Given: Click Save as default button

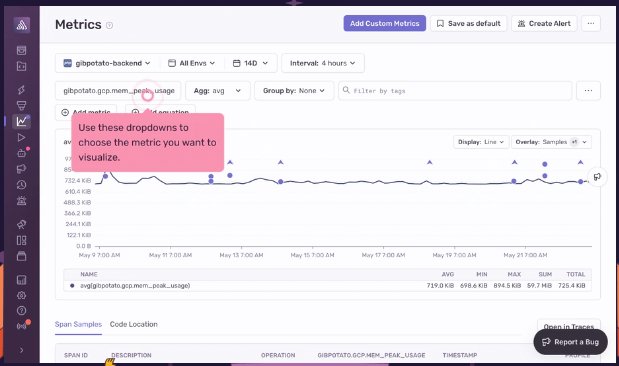Looking at the screenshot, I should tap(469, 24).
